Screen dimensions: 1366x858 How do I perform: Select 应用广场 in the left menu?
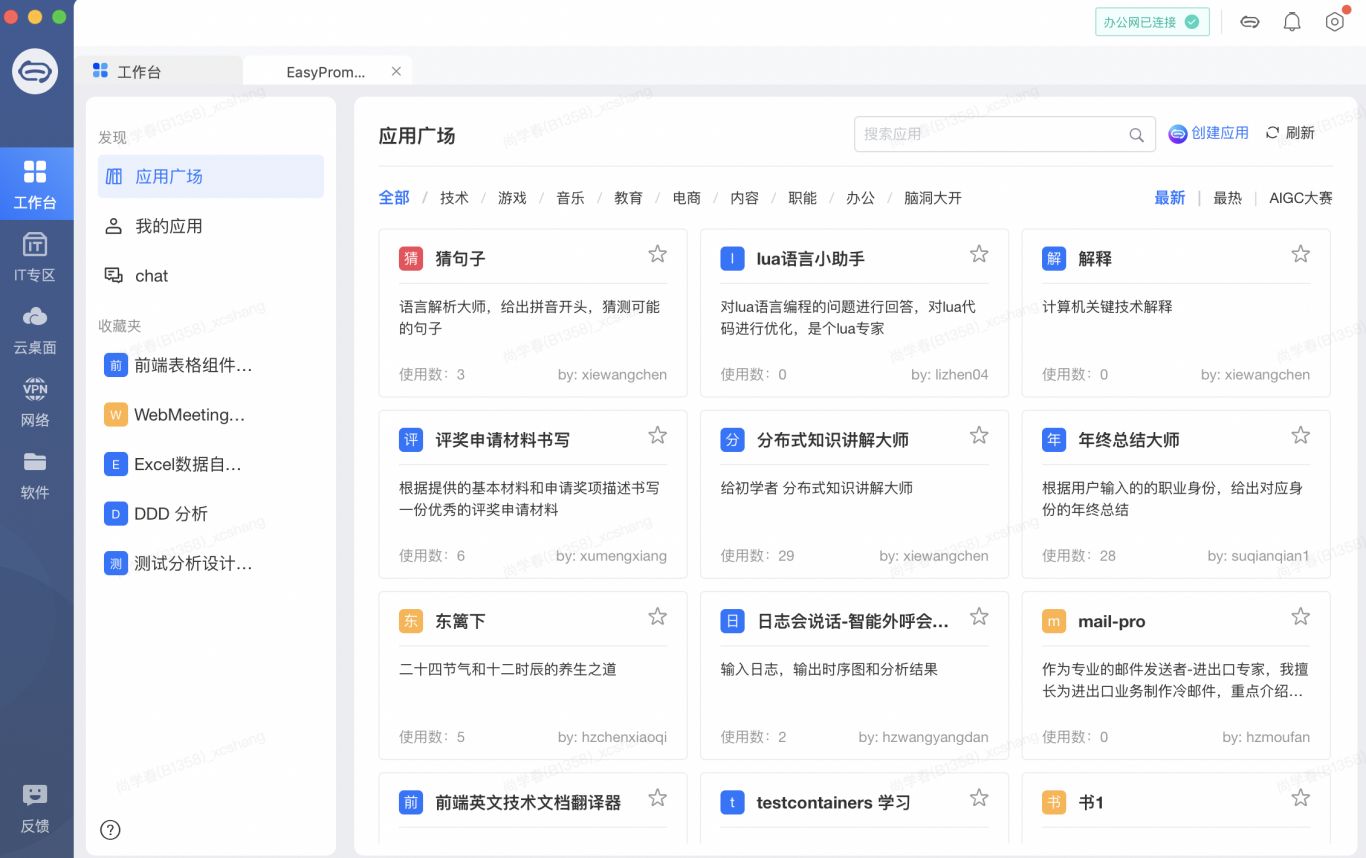click(211, 176)
